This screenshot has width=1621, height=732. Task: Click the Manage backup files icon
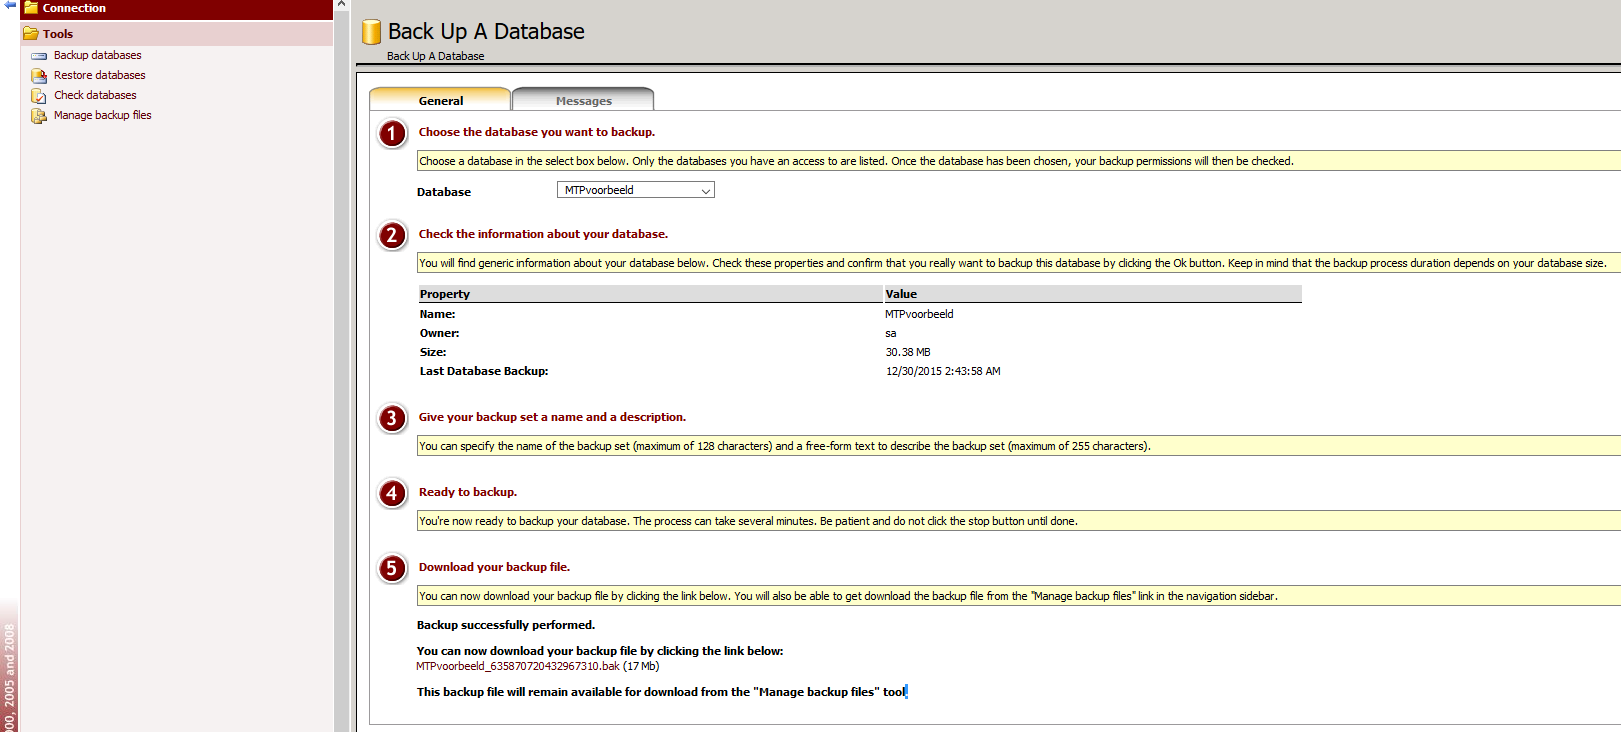pyautogui.click(x=39, y=116)
